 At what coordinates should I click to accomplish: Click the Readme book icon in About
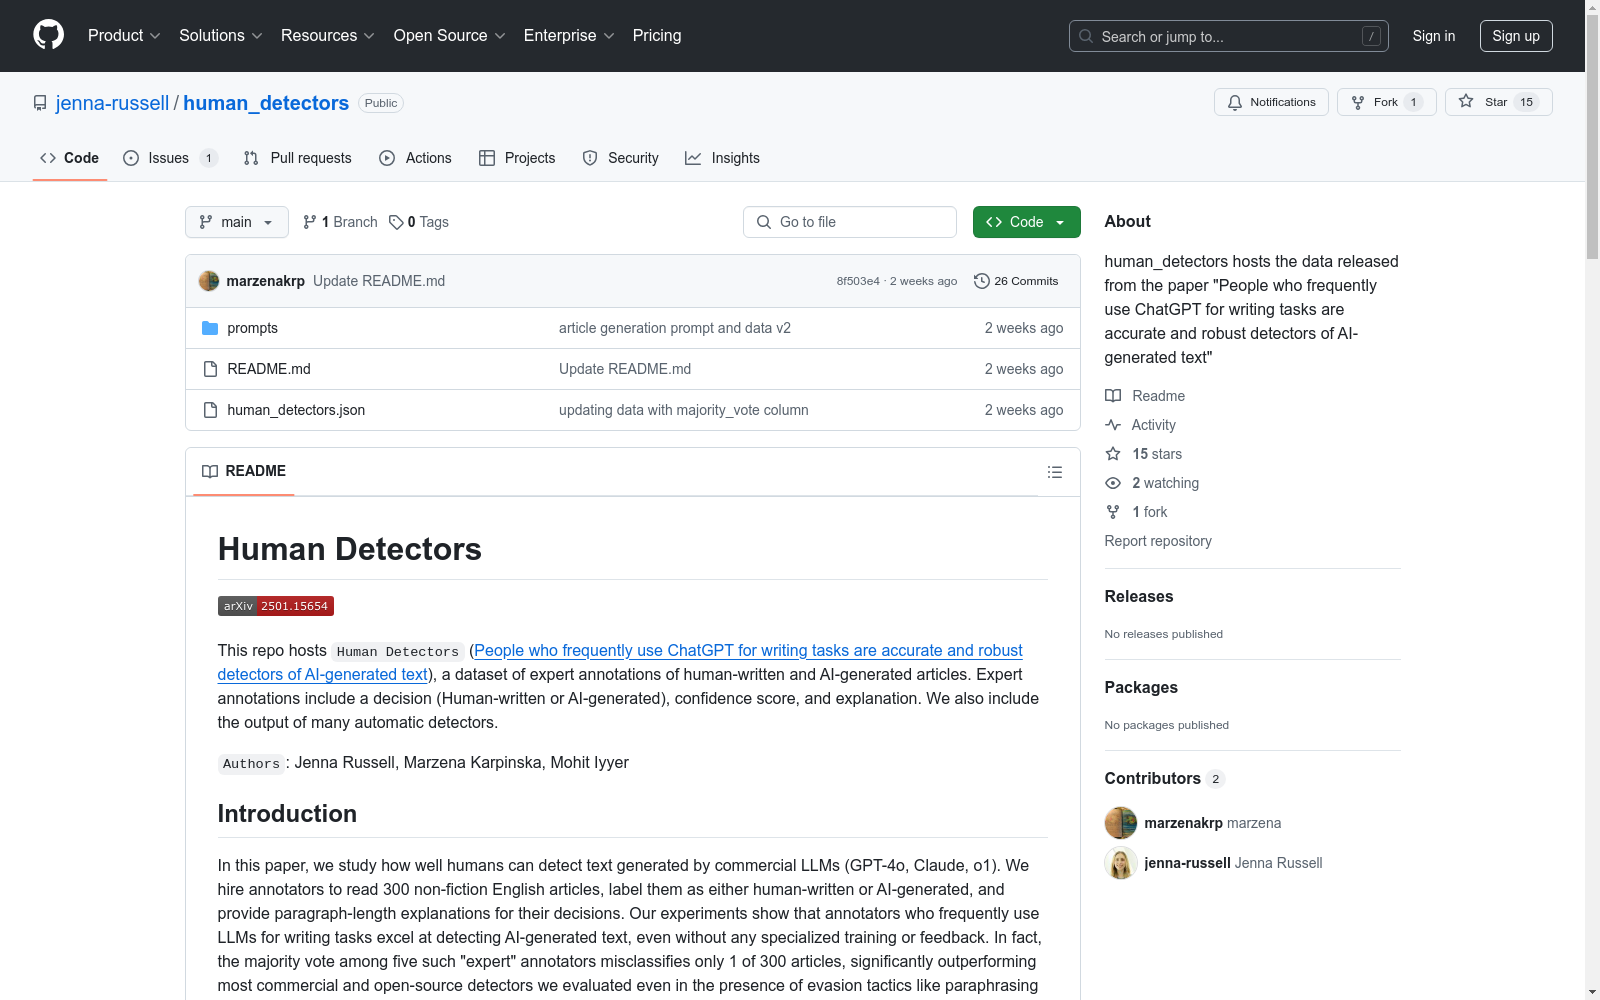tap(1113, 396)
